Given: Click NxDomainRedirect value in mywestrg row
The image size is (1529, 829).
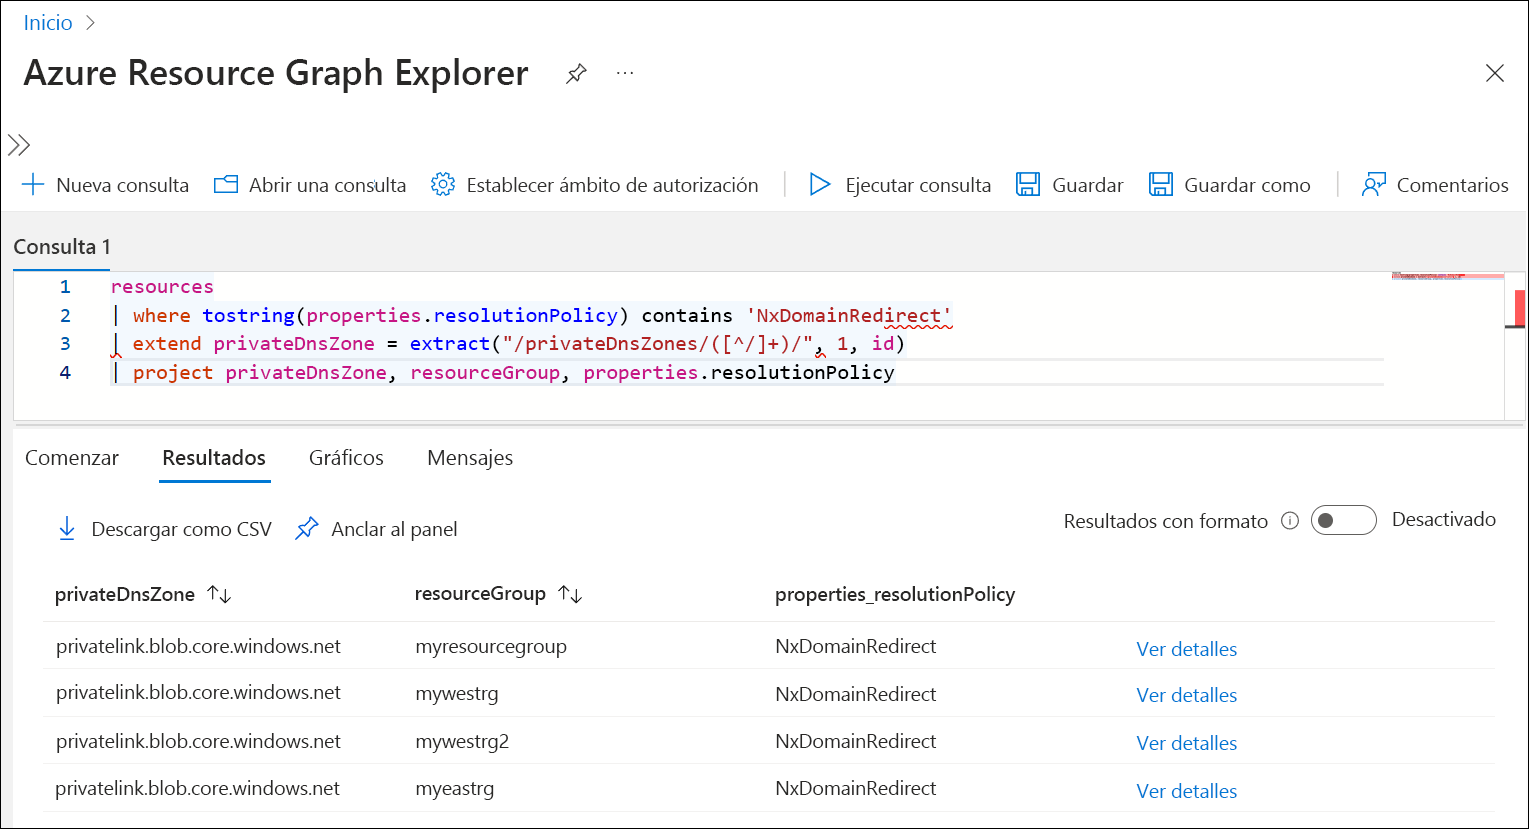Looking at the screenshot, I should coord(856,694).
